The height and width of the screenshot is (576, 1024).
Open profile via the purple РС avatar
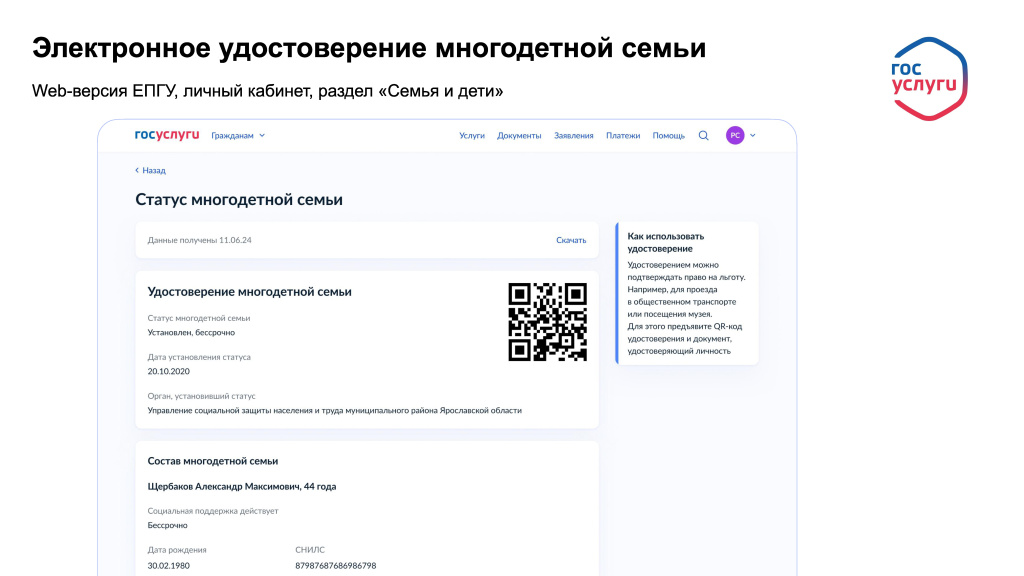coord(735,135)
